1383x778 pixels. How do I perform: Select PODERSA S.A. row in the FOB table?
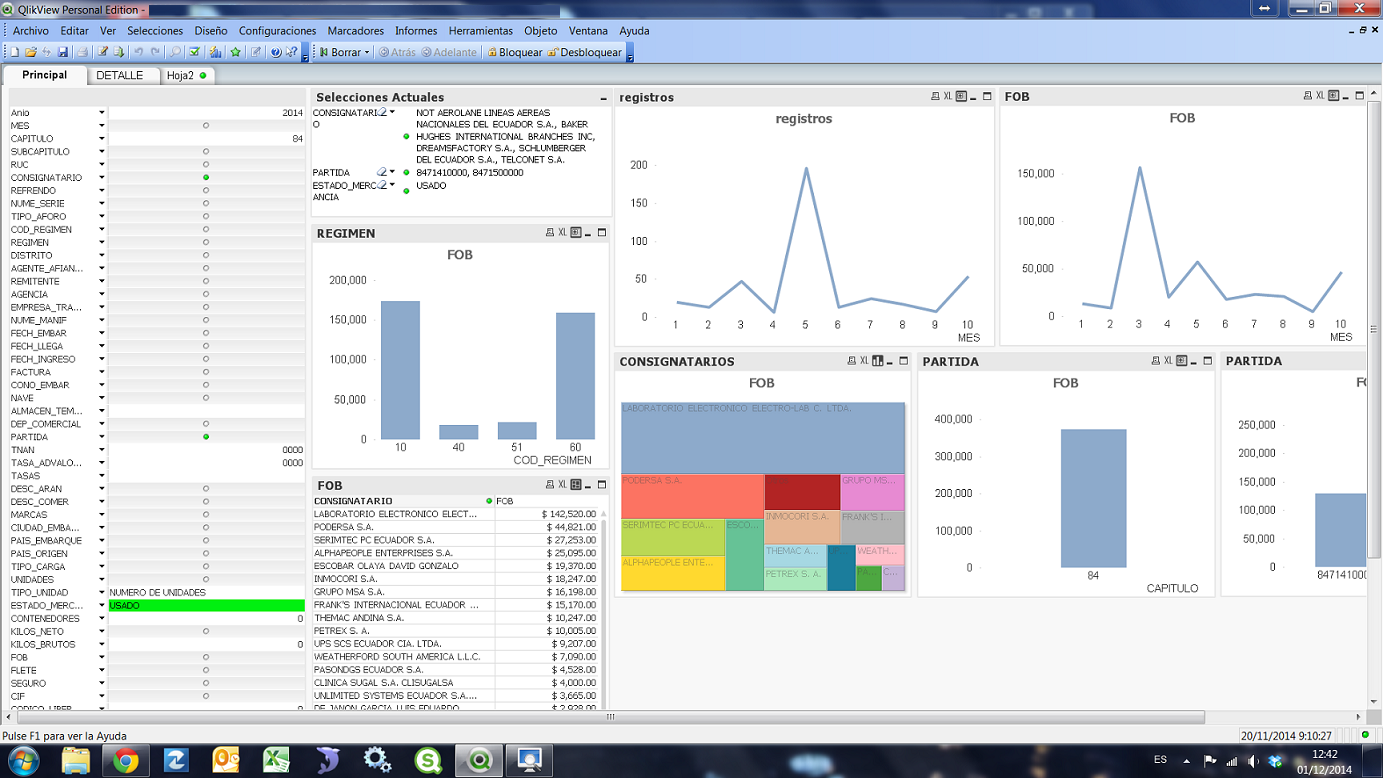455,527
